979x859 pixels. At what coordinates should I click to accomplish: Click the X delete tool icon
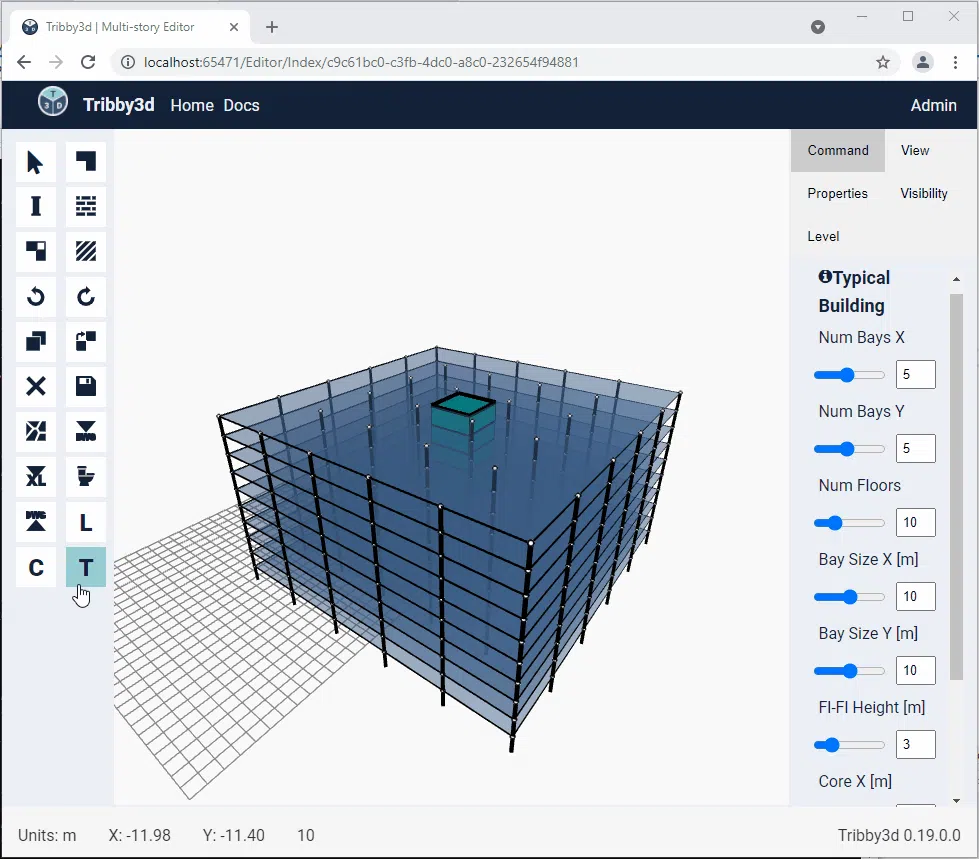point(36,386)
